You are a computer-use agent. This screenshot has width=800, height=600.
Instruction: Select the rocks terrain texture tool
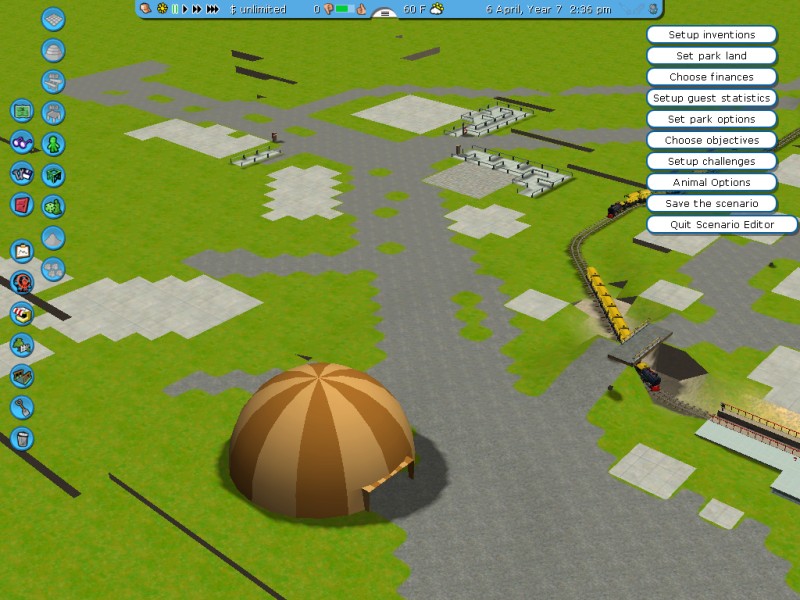(x=53, y=269)
